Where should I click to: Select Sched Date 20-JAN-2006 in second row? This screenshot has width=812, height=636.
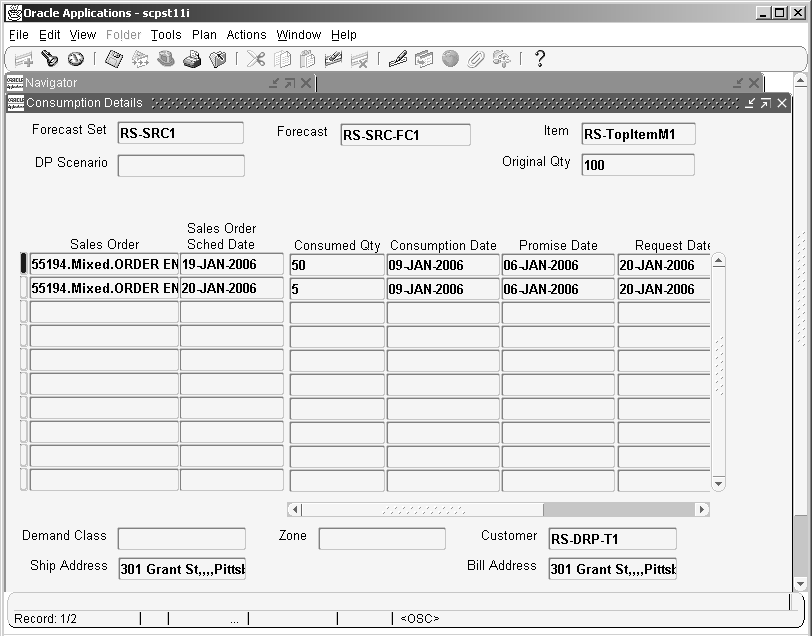(x=231, y=288)
